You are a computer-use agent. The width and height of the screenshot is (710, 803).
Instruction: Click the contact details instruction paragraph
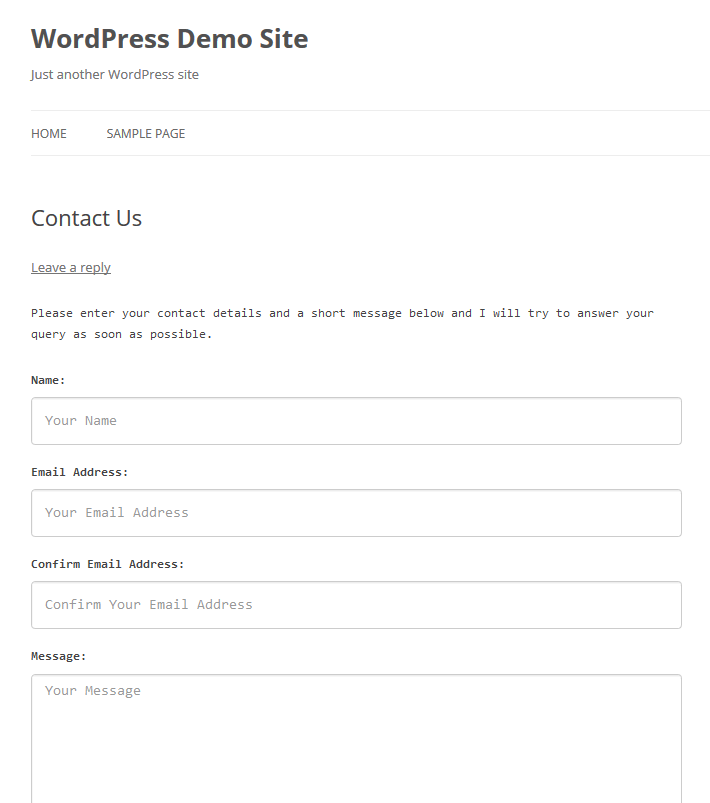(x=340, y=322)
